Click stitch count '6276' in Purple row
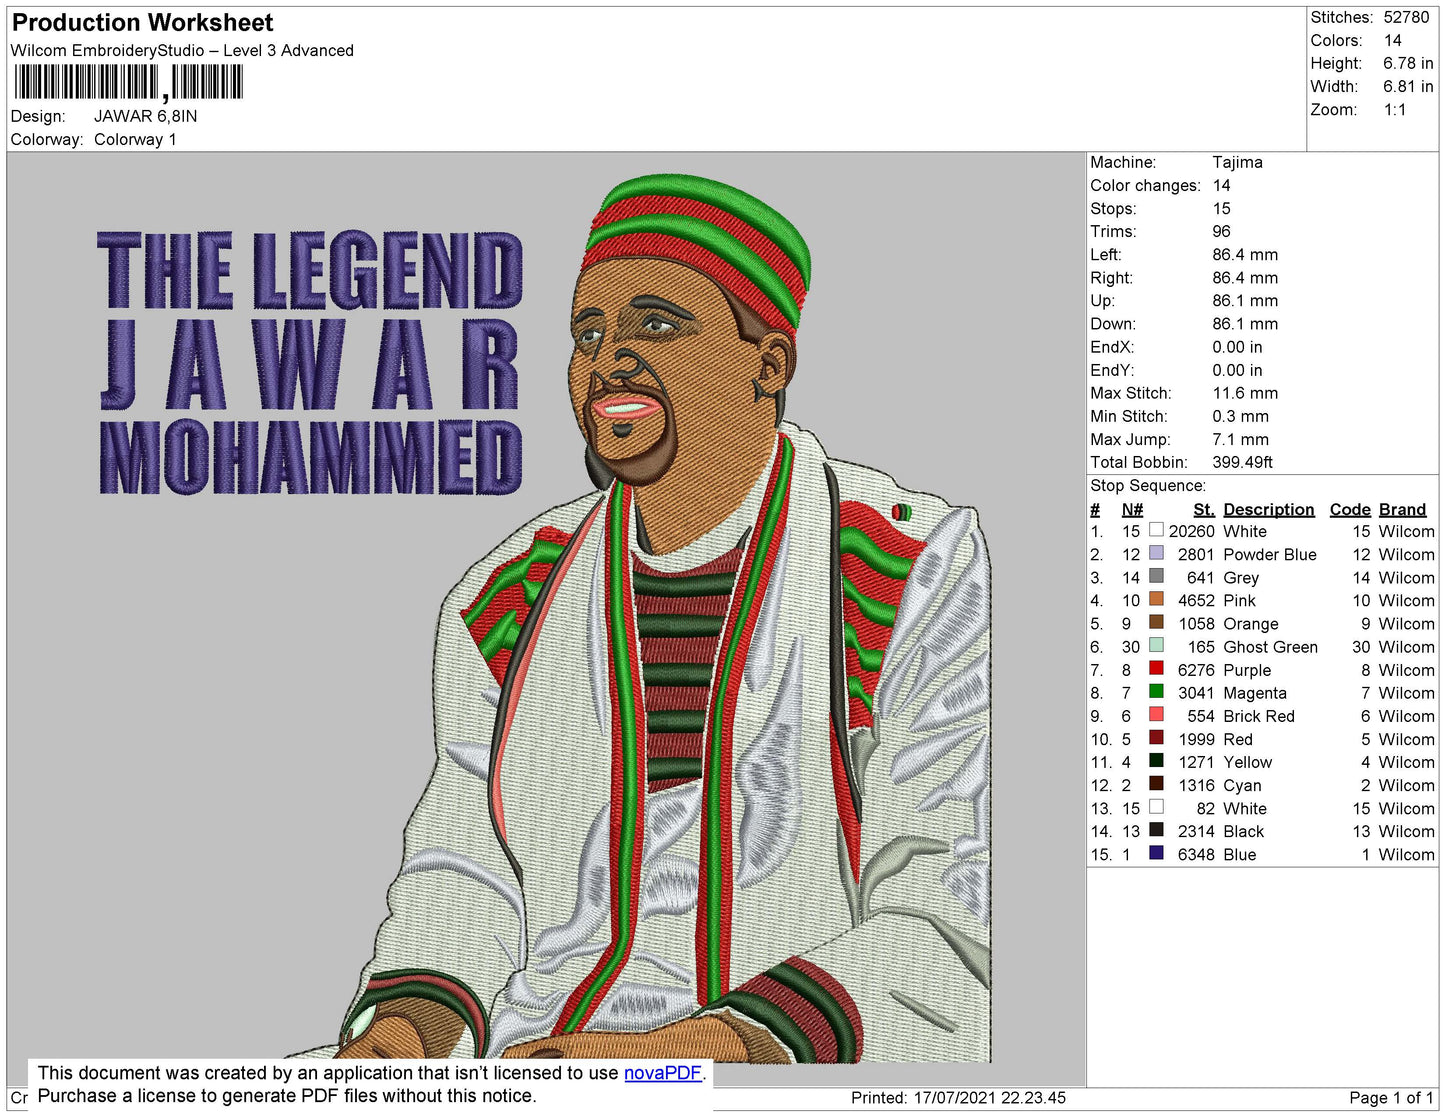 1196,670
